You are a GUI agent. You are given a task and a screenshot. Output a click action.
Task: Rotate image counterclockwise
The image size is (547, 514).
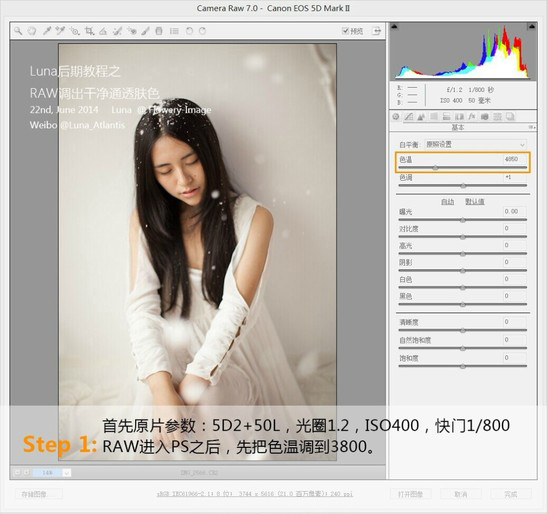tap(189, 31)
